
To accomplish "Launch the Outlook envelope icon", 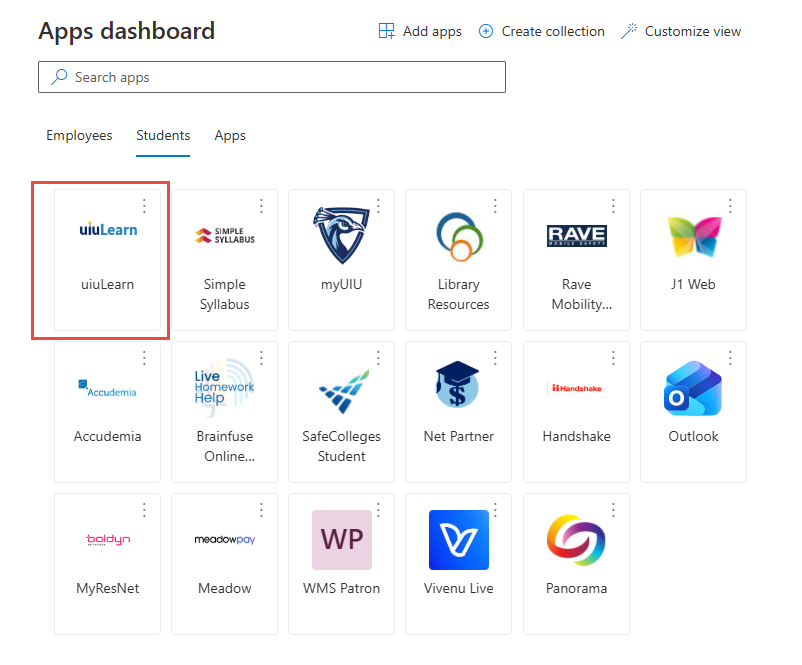I will pos(693,388).
